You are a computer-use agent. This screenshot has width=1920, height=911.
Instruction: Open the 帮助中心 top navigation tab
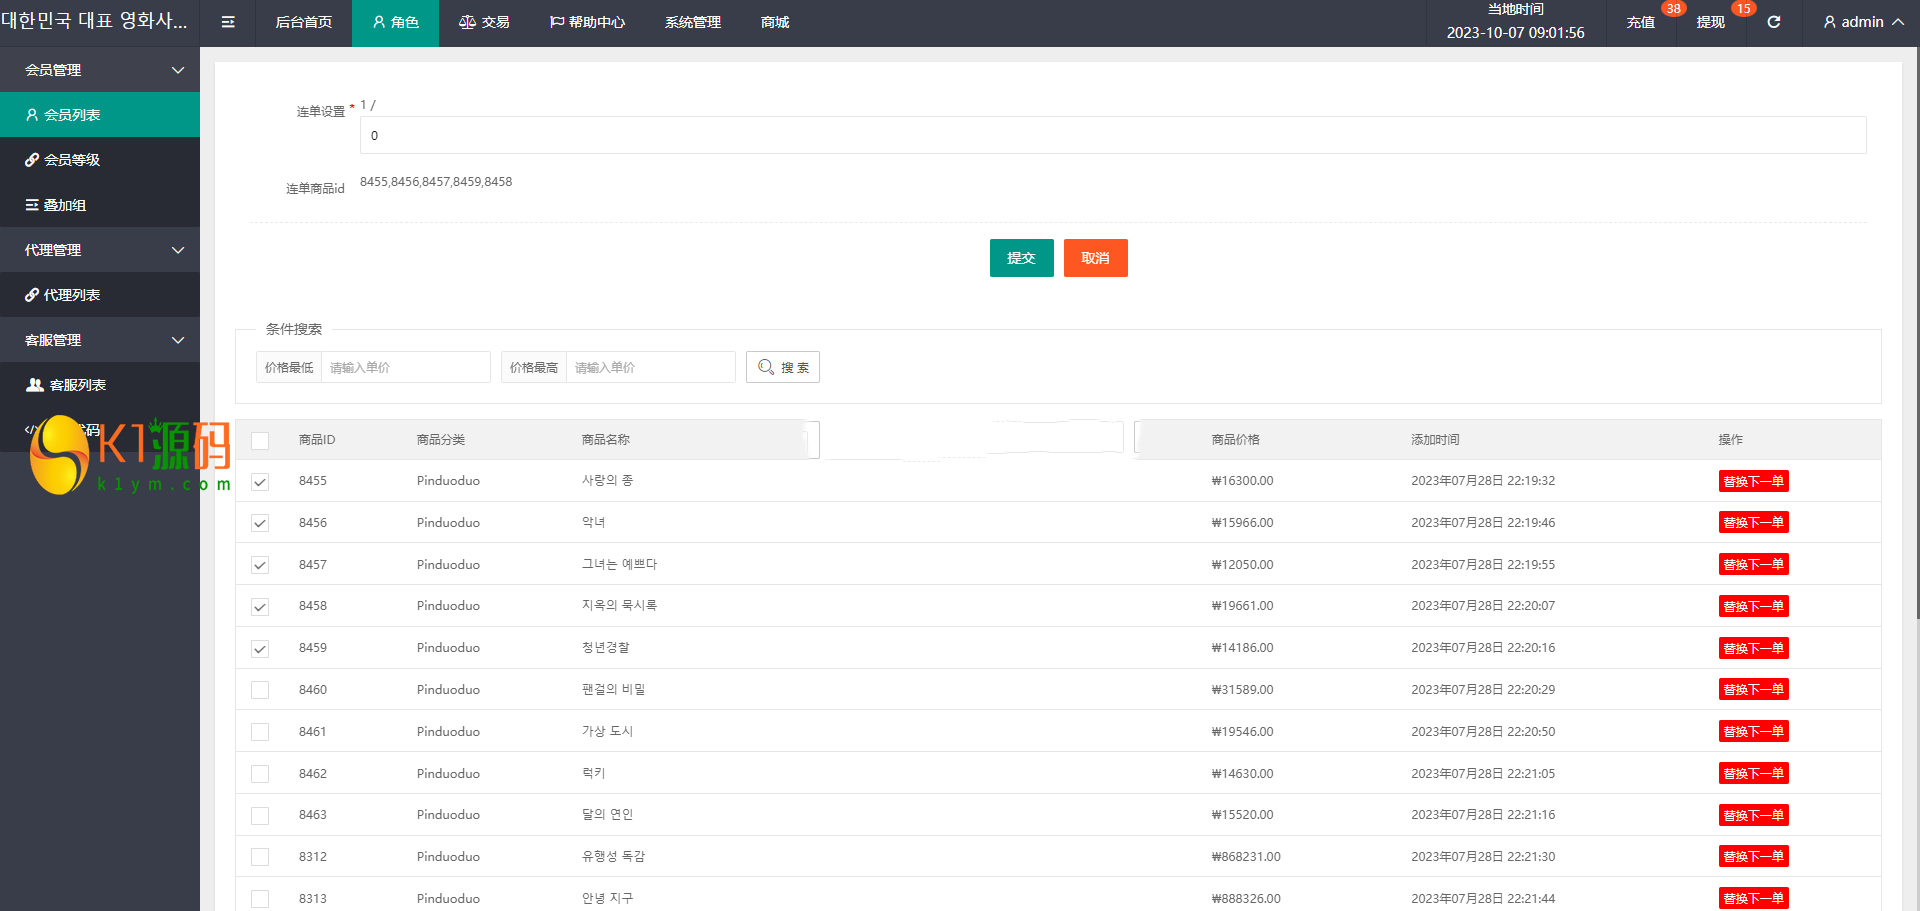[x=587, y=22]
